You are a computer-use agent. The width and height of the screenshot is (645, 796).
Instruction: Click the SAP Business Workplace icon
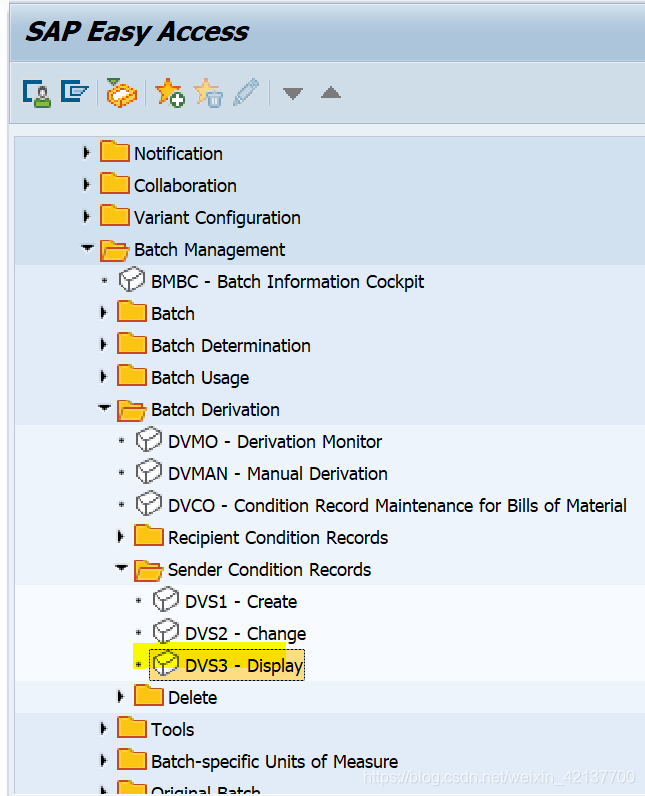coord(121,93)
